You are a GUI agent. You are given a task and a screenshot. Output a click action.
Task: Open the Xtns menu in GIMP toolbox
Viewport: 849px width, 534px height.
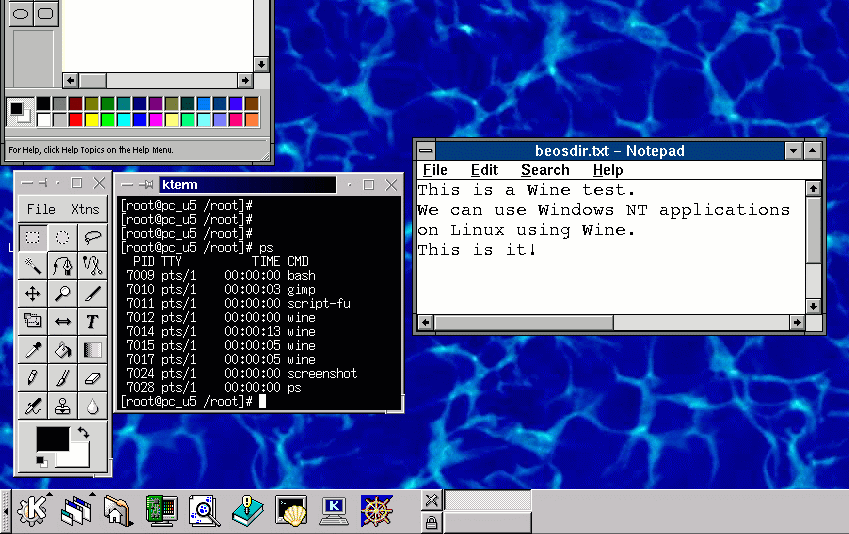click(x=85, y=209)
